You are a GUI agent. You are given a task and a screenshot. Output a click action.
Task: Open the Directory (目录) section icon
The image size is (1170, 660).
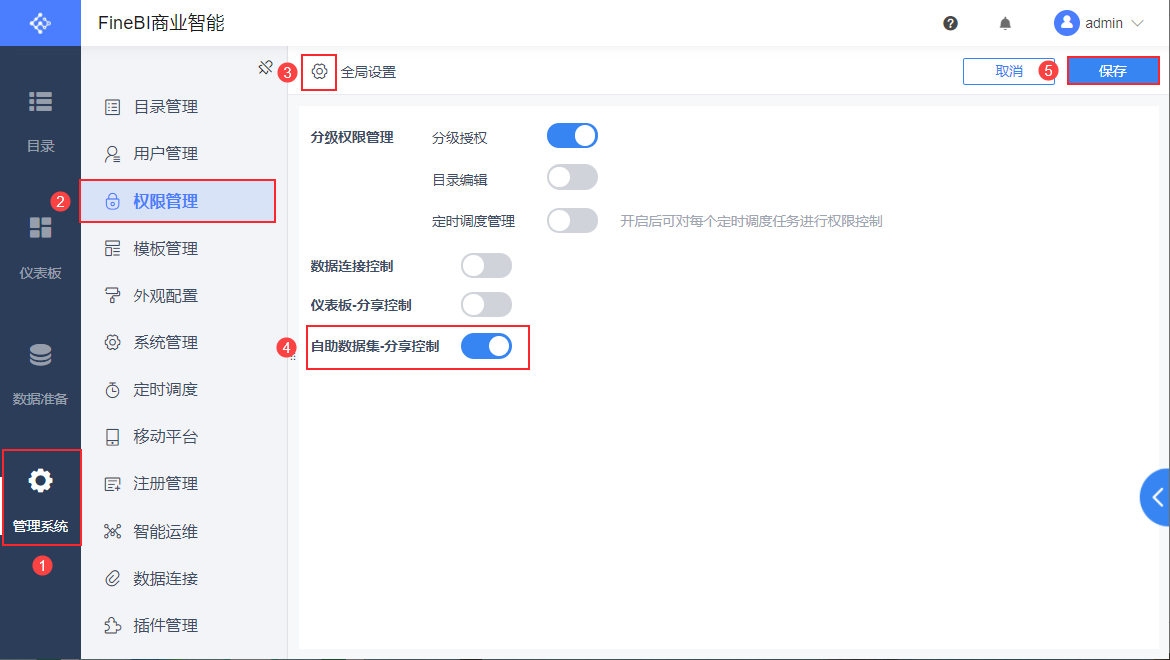tap(40, 102)
